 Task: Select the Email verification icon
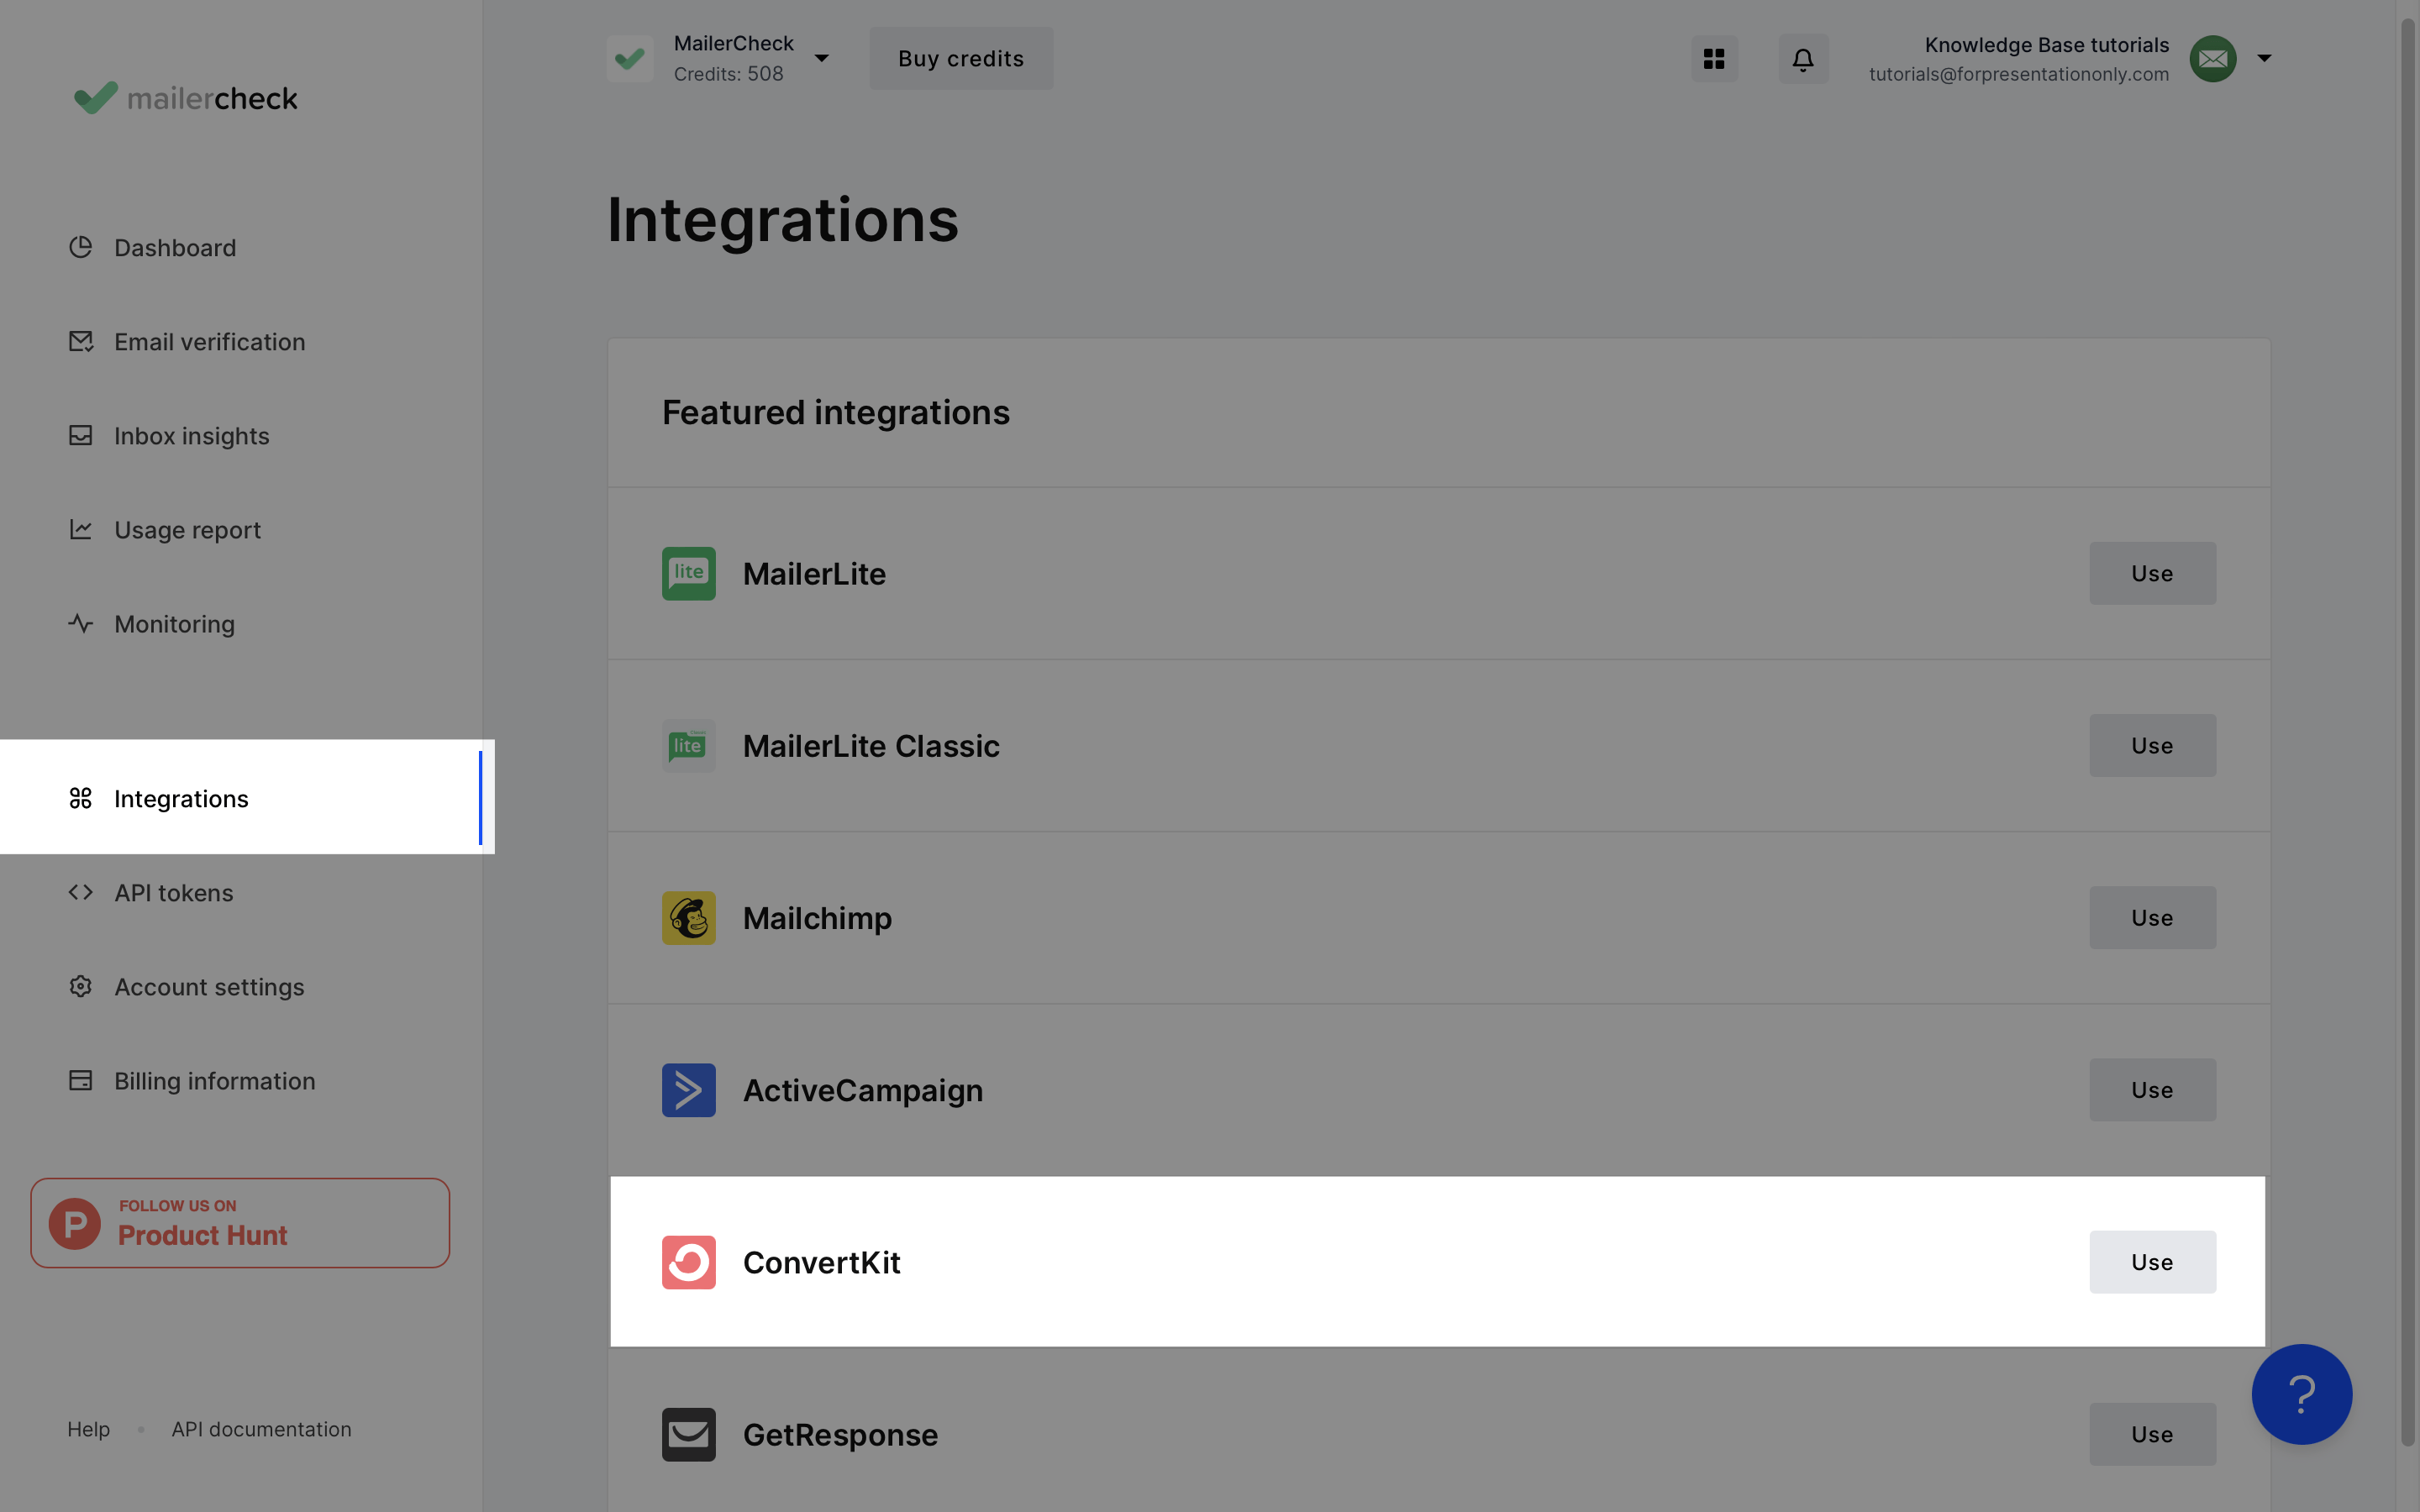pyautogui.click(x=80, y=341)
